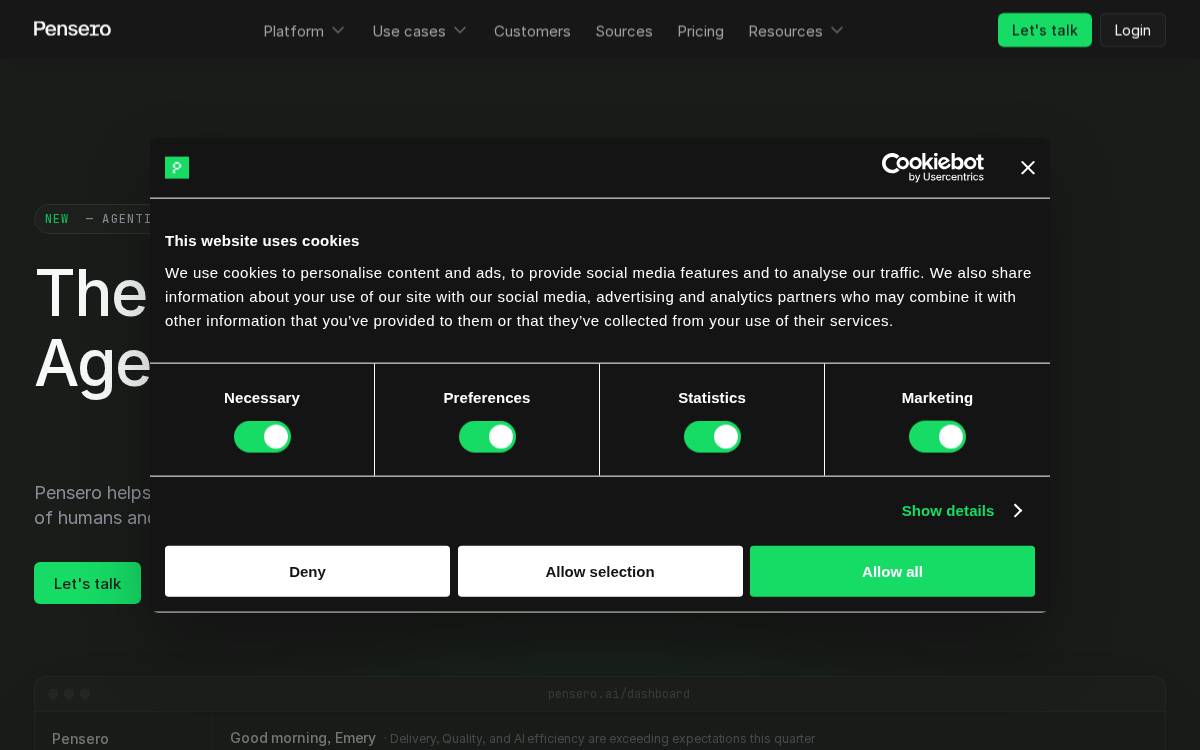Image resolution: width=1200 pixels, height=750 pixels.
Task: Open the Pricing page
Action: [700, 31]
